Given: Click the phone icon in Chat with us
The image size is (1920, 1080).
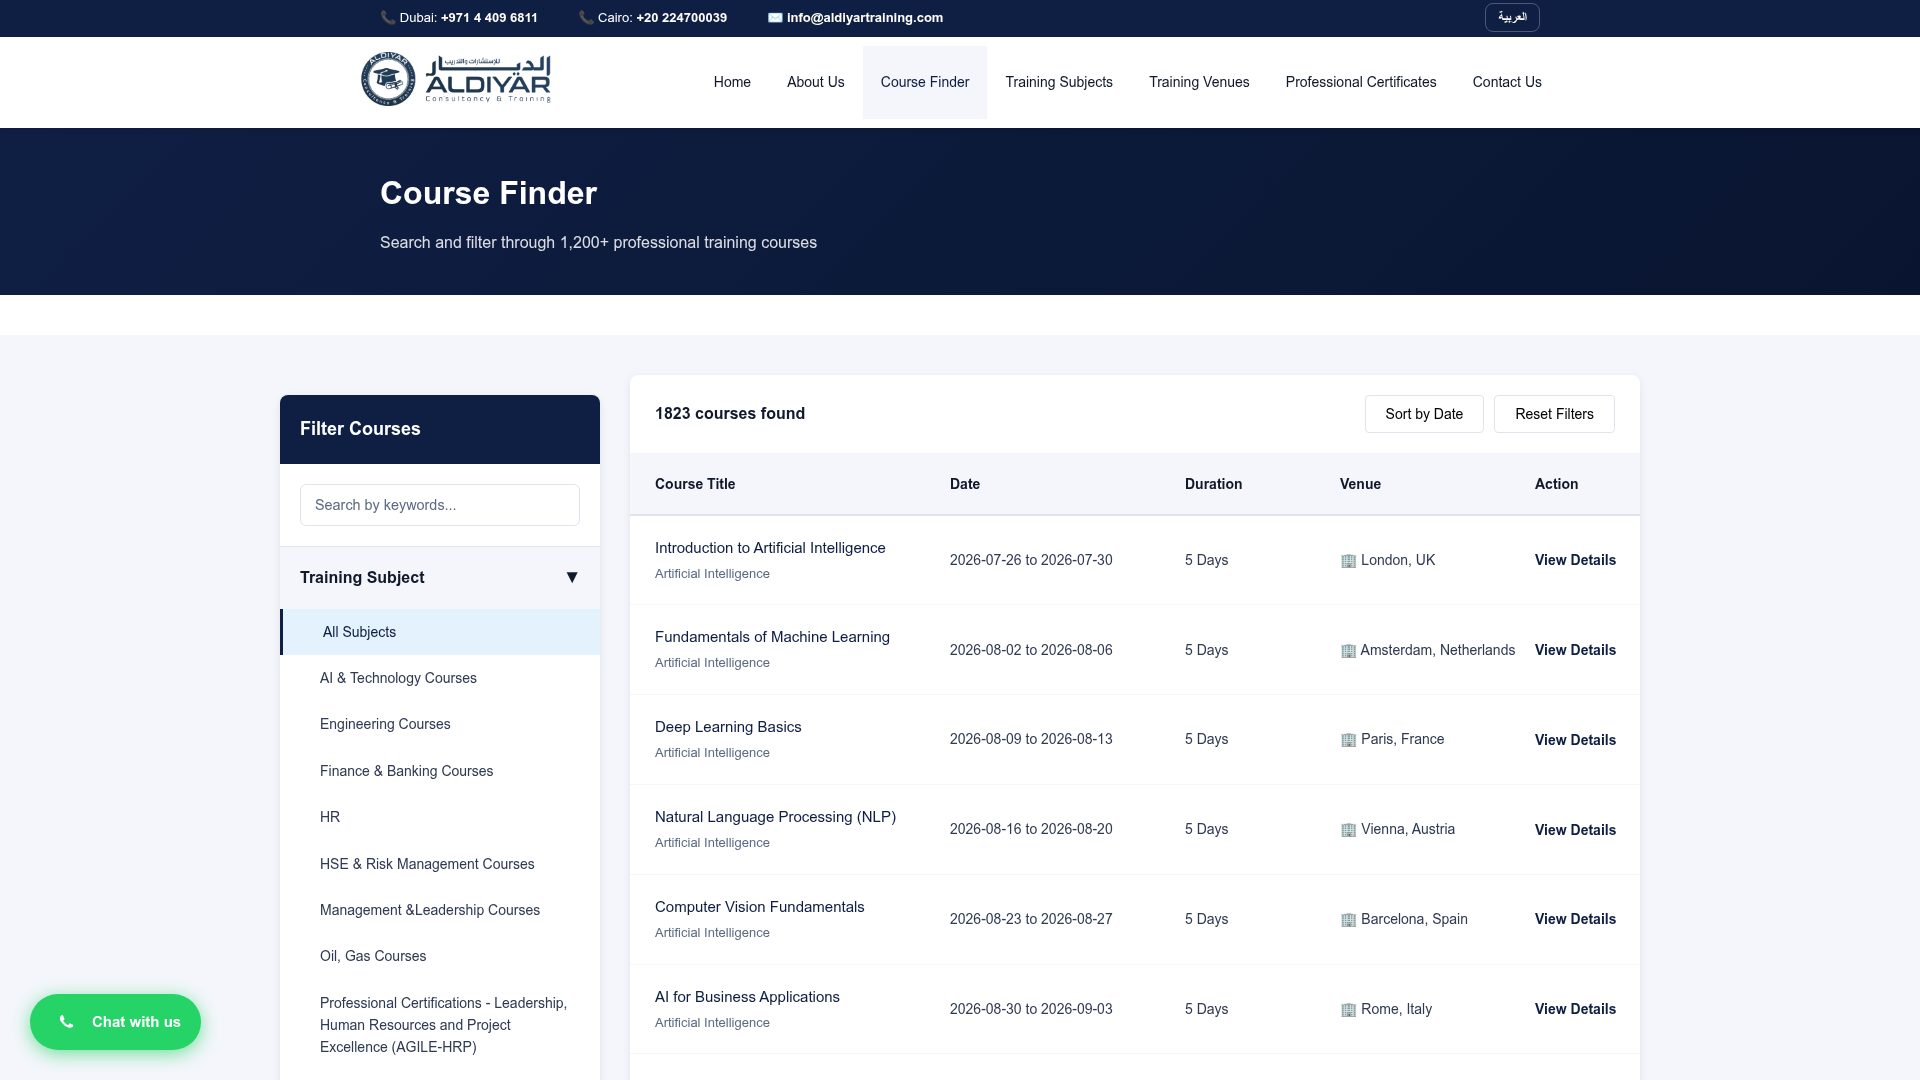Looking at the screenshot, I should 67,1022.
